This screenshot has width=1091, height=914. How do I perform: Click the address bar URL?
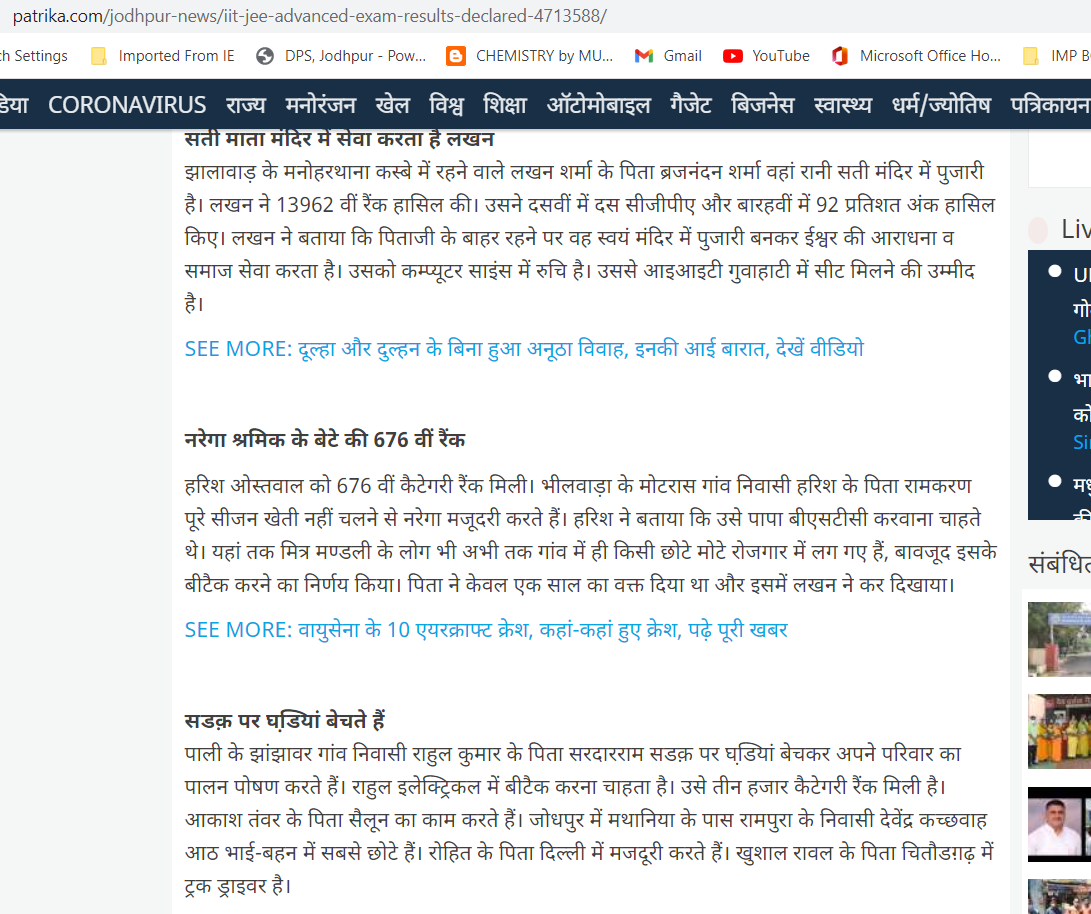[x=310, y=16]
